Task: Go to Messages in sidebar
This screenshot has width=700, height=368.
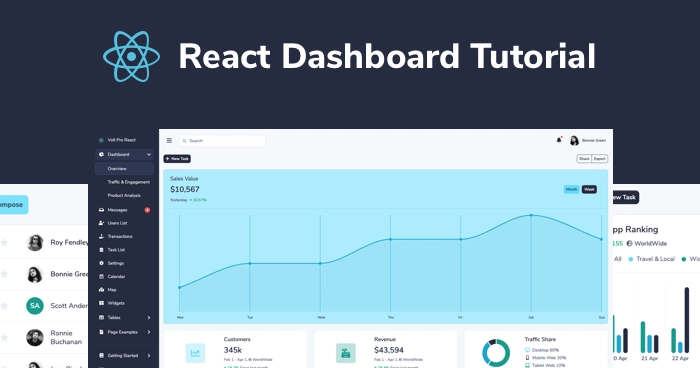Action: [x=117, y=210]
